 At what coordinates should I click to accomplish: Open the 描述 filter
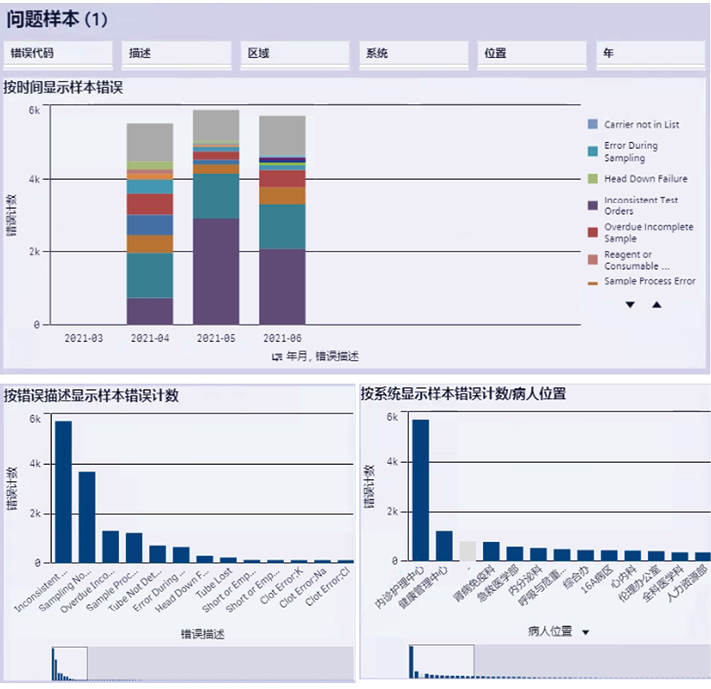pyautogui.click(x=175, y=53)
